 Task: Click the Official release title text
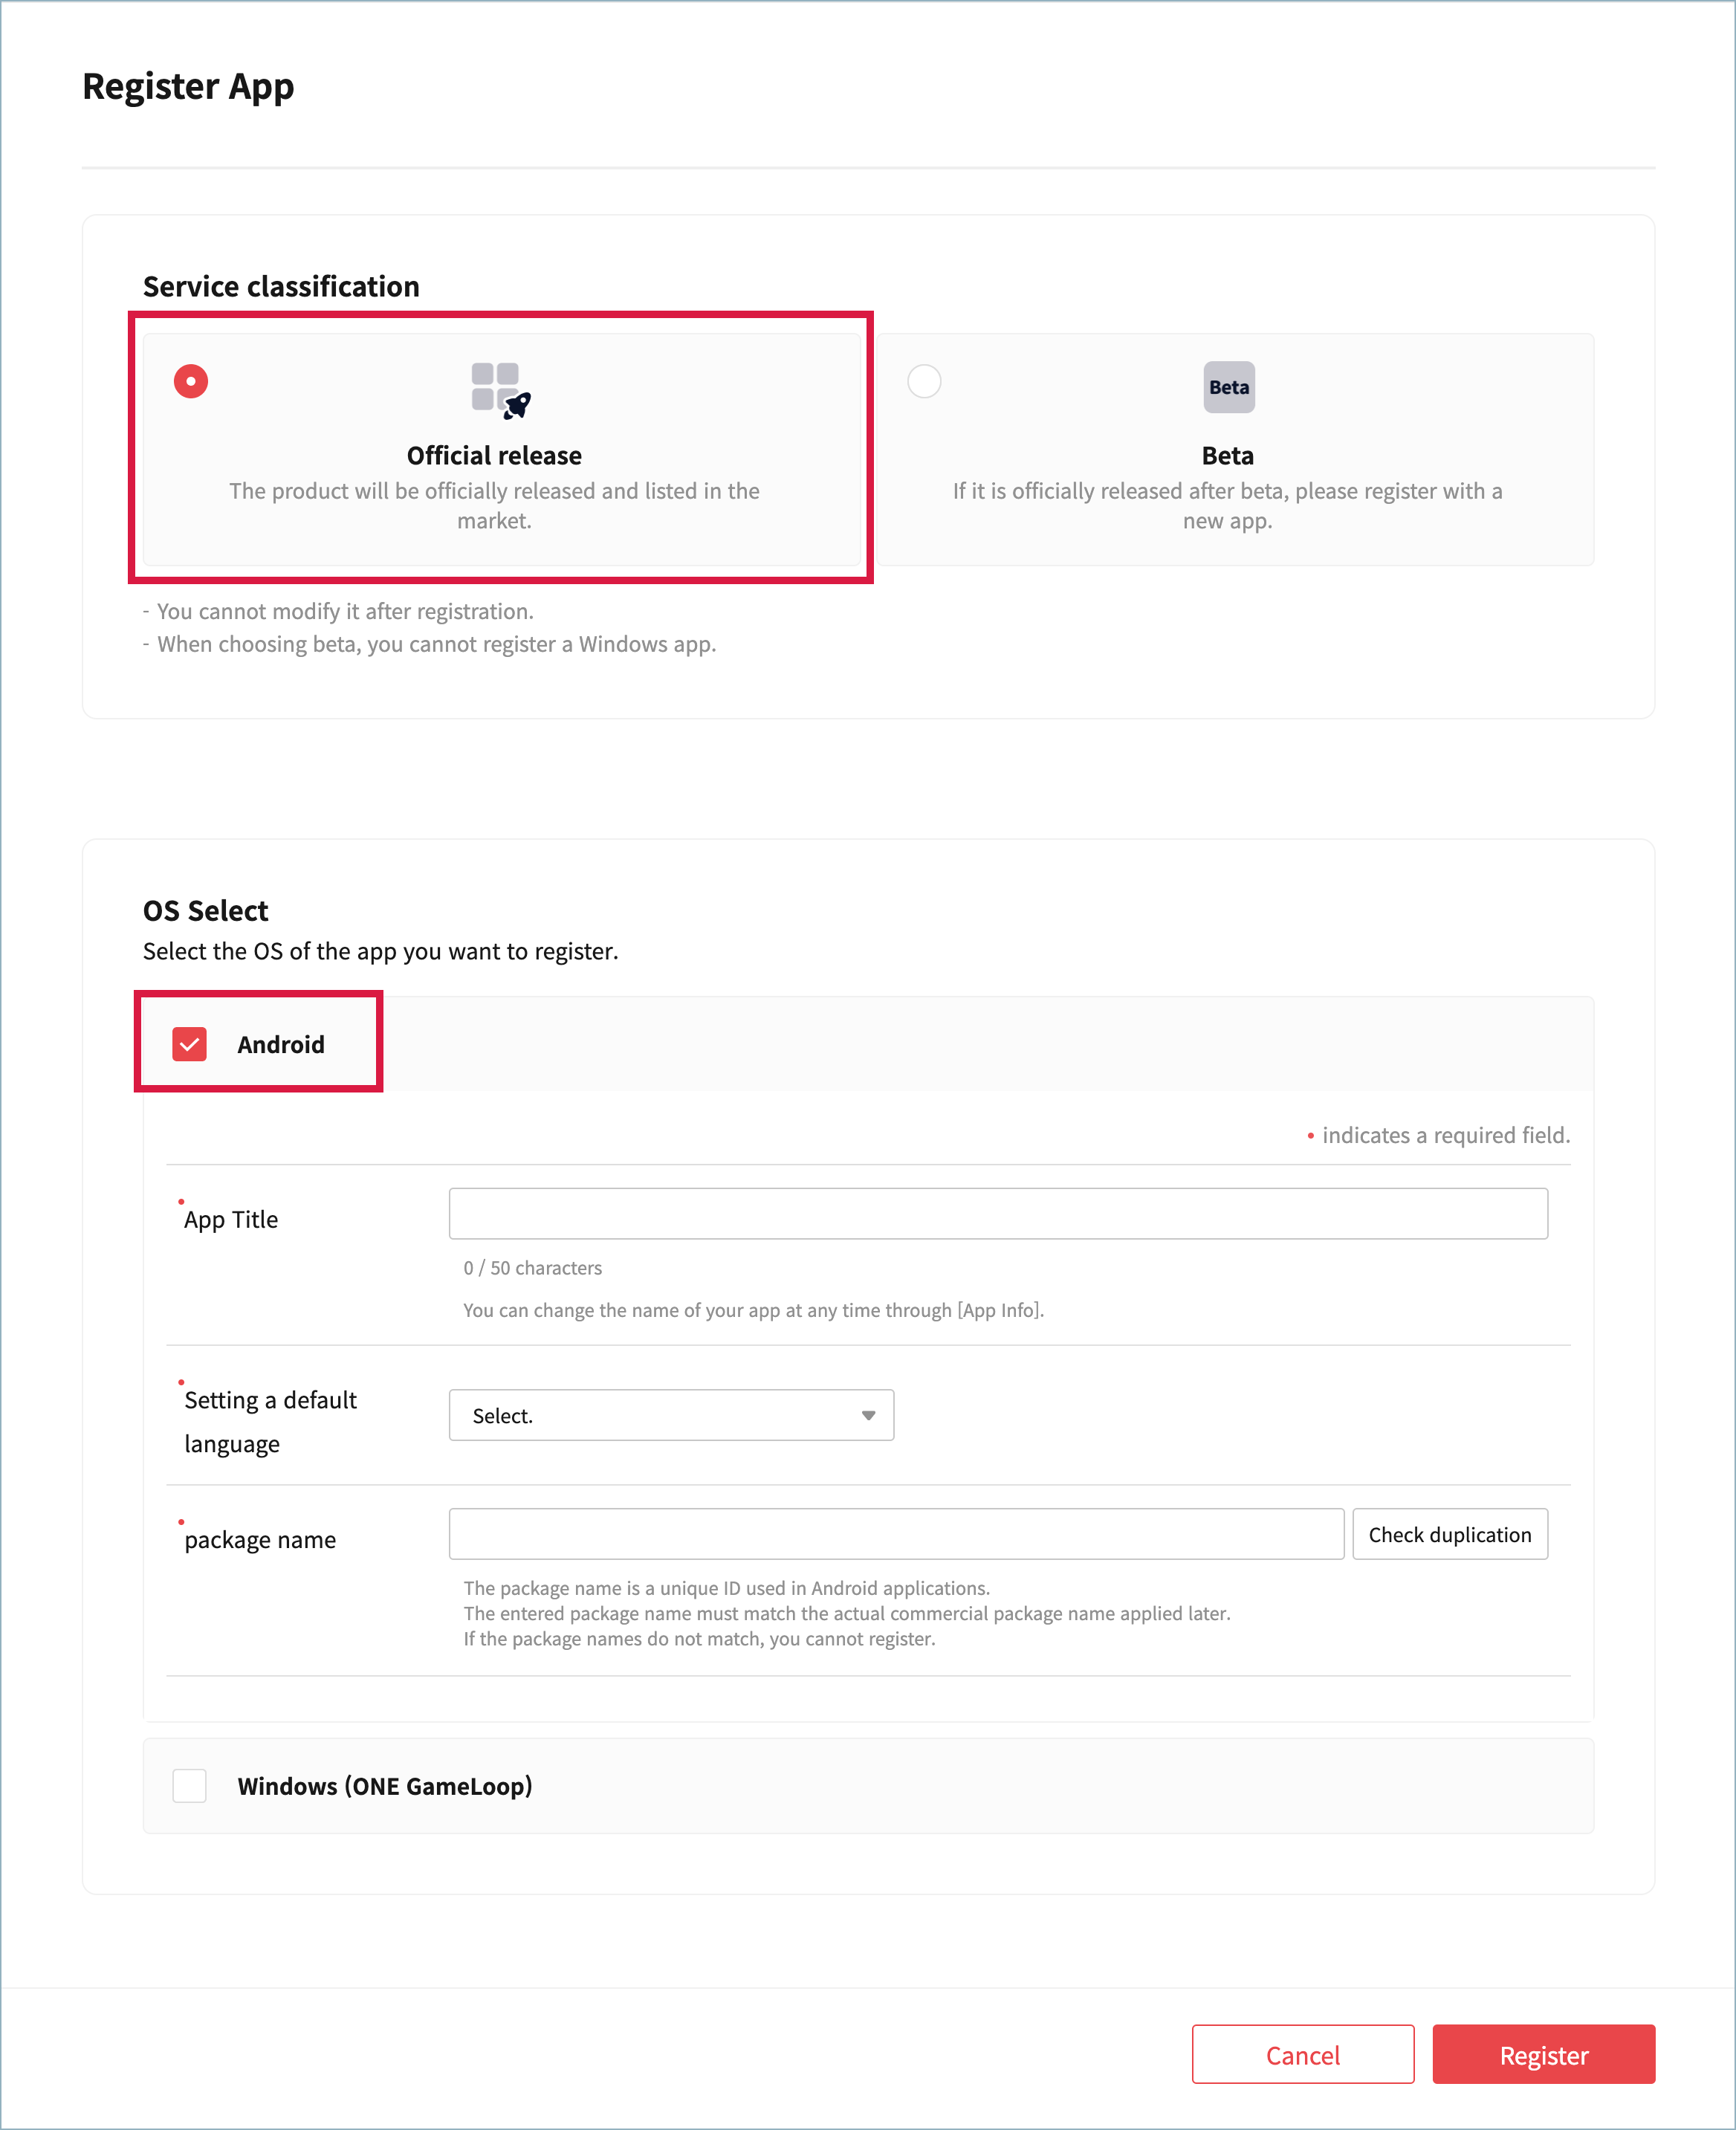[494, 456]
